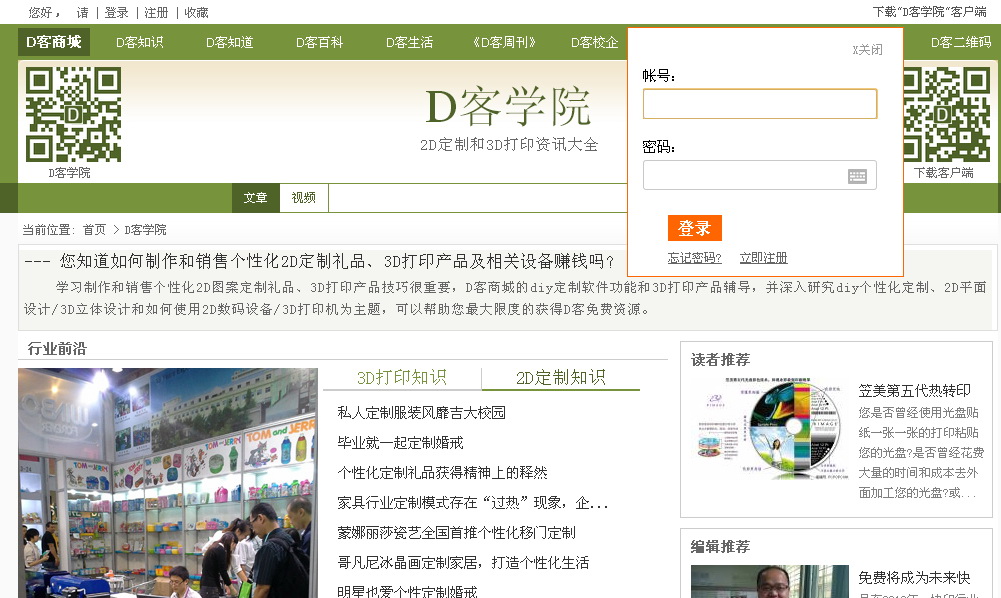
Task: Go to 《D客周刊》 in the navigation
Action: click(x=504, y=42)
